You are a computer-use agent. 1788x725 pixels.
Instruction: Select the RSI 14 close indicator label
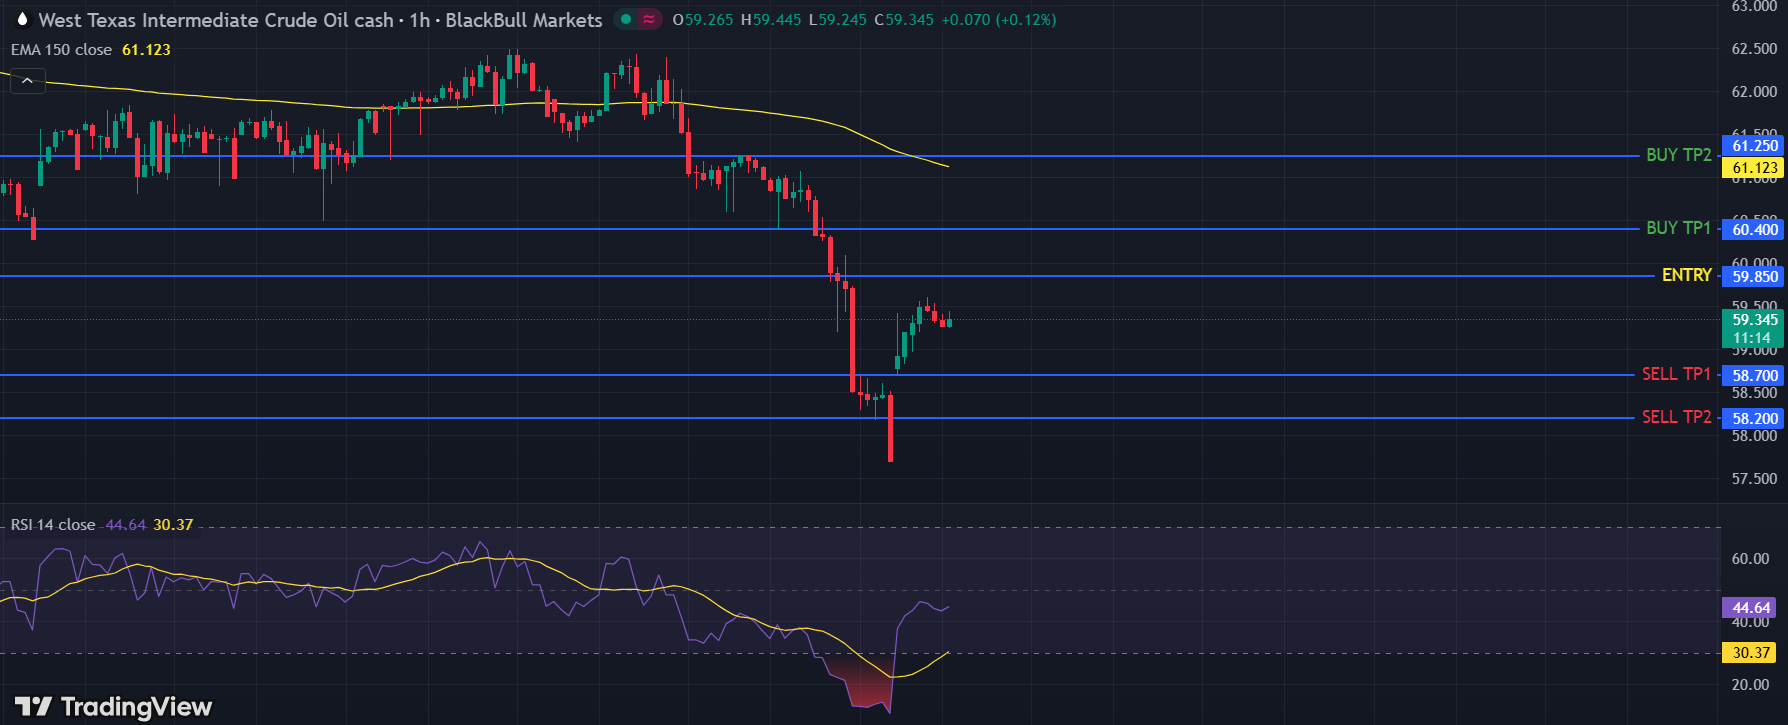pos(53,525)
